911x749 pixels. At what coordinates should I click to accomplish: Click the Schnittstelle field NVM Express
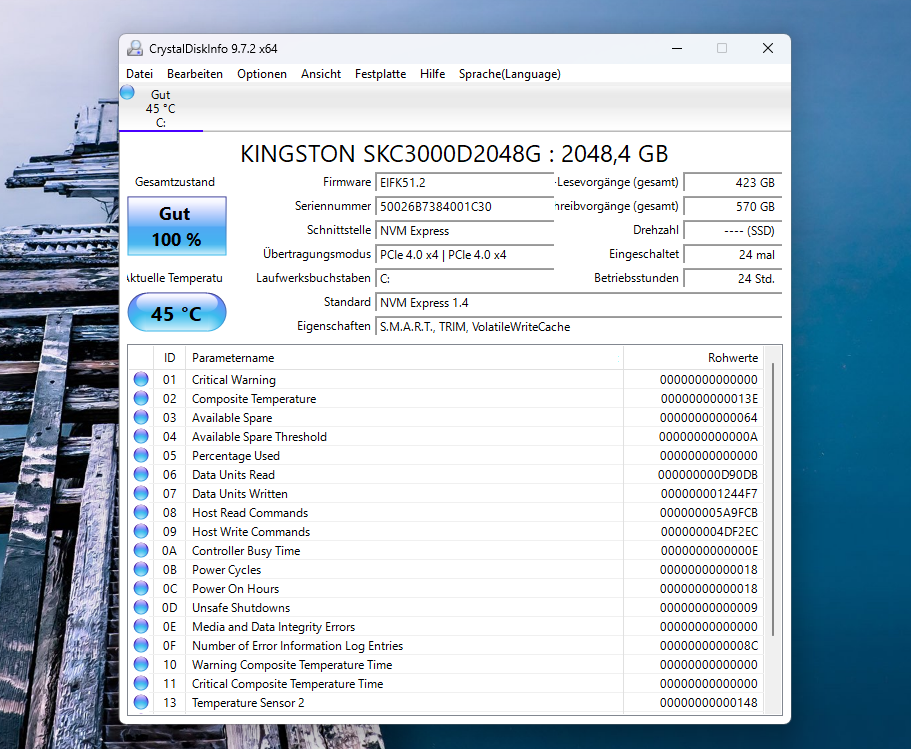click(464, 231)
